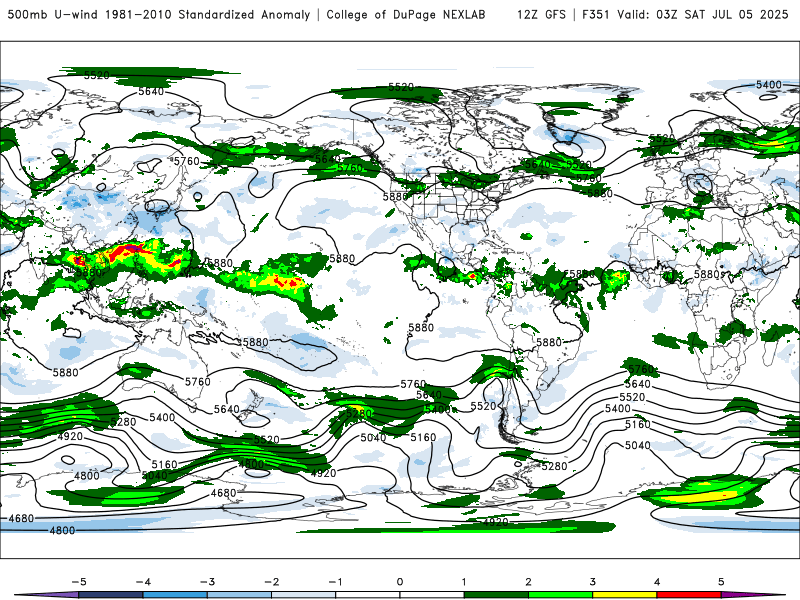Click the "5" colorbar tick label
Viewport: 800px width, 600px height.
721,582
